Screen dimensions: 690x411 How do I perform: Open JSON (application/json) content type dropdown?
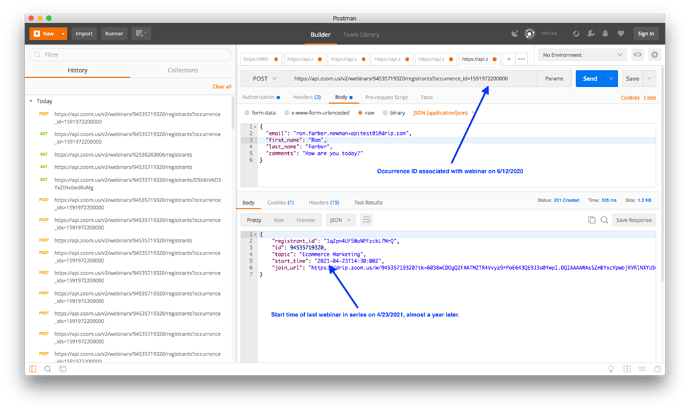pos(444,113)
